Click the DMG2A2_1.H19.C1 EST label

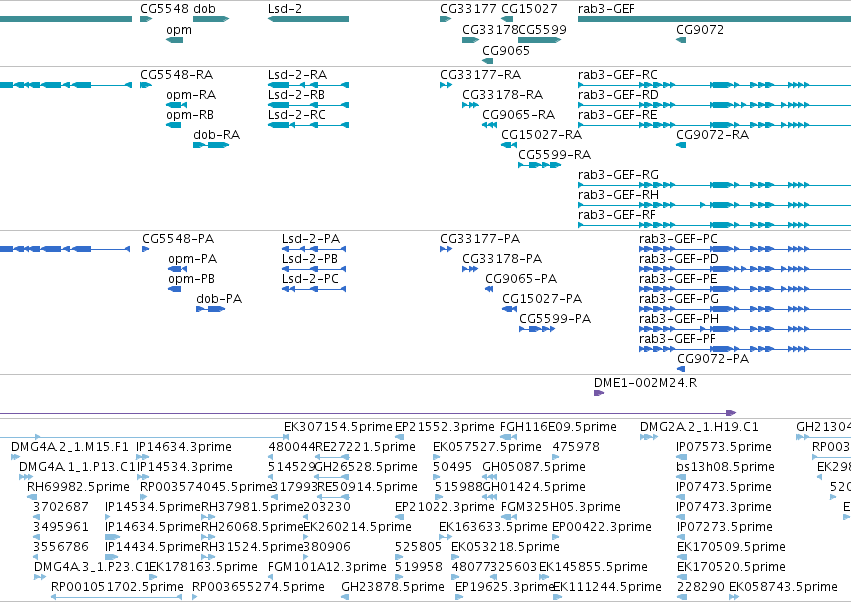tap(700, 427)
